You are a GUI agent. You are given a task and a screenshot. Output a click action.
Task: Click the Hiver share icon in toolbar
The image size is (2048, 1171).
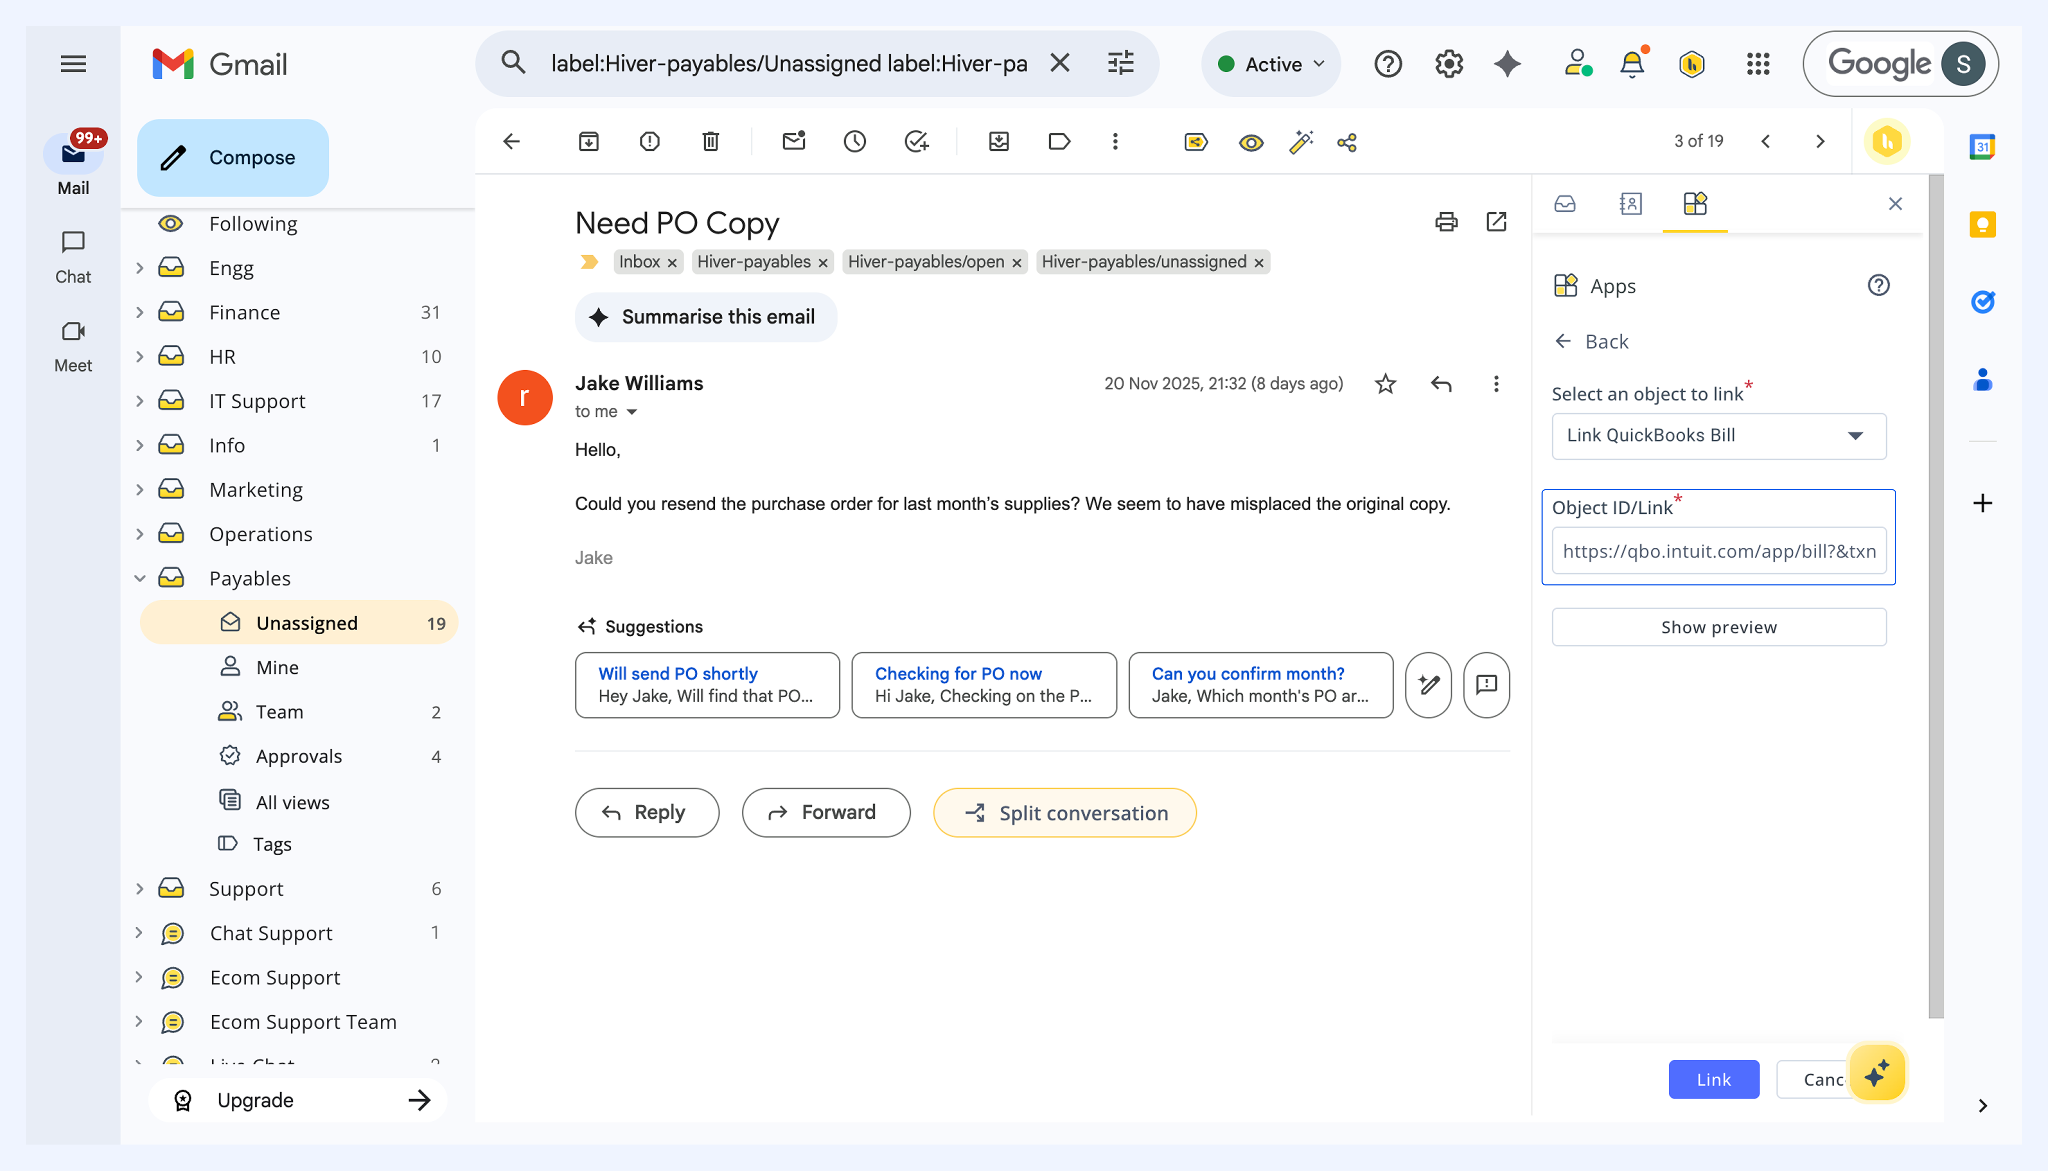click(1347, 142)
